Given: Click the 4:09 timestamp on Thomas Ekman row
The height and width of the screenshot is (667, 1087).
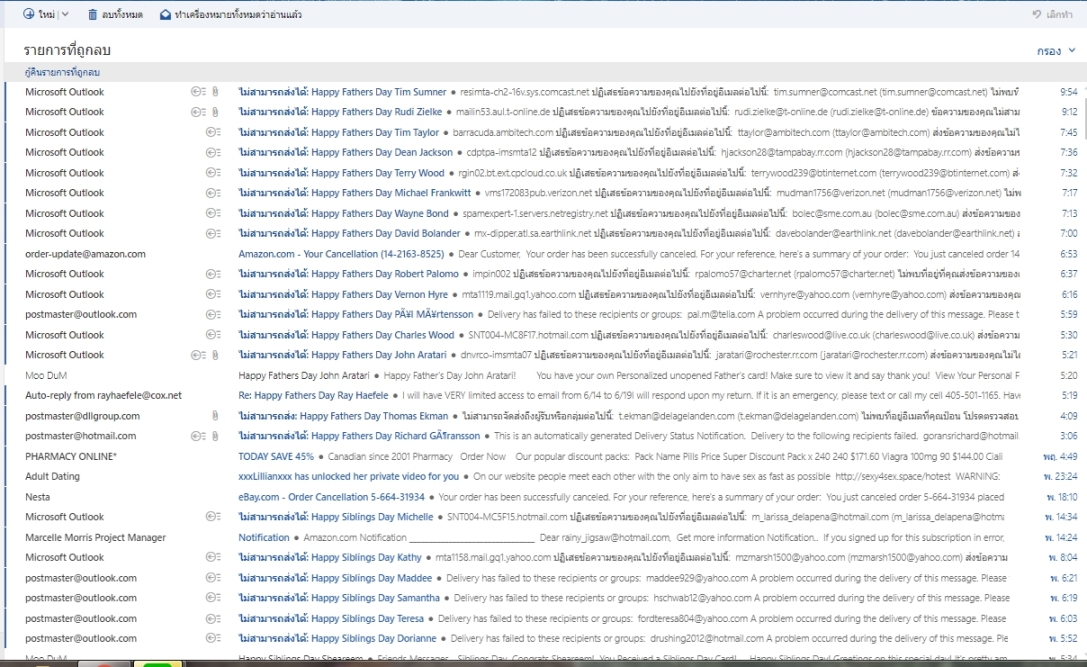Looking at the screenshot, I should coord(1068,415).
